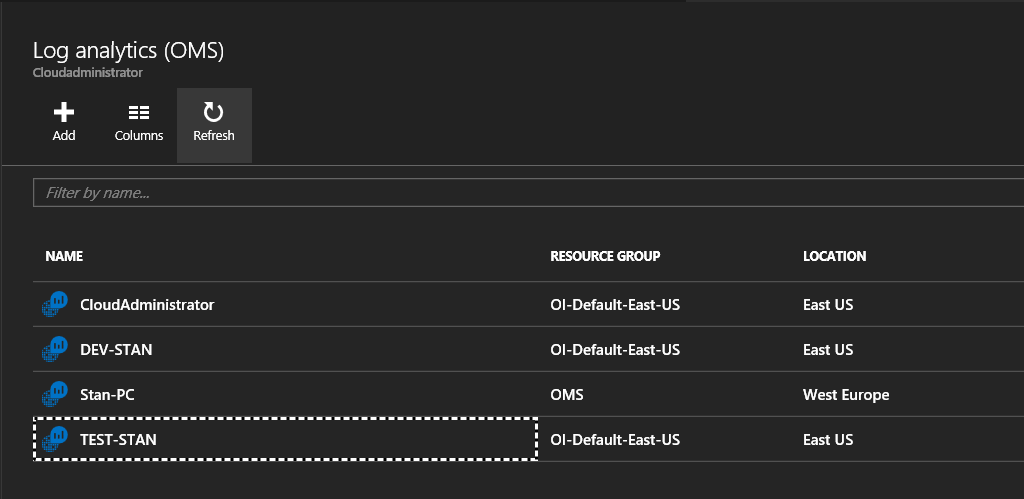Click DEV-STAN's OI-Default-East-US resource group
Viewport: 1024px width, 499px height.
tap(615, 350)
